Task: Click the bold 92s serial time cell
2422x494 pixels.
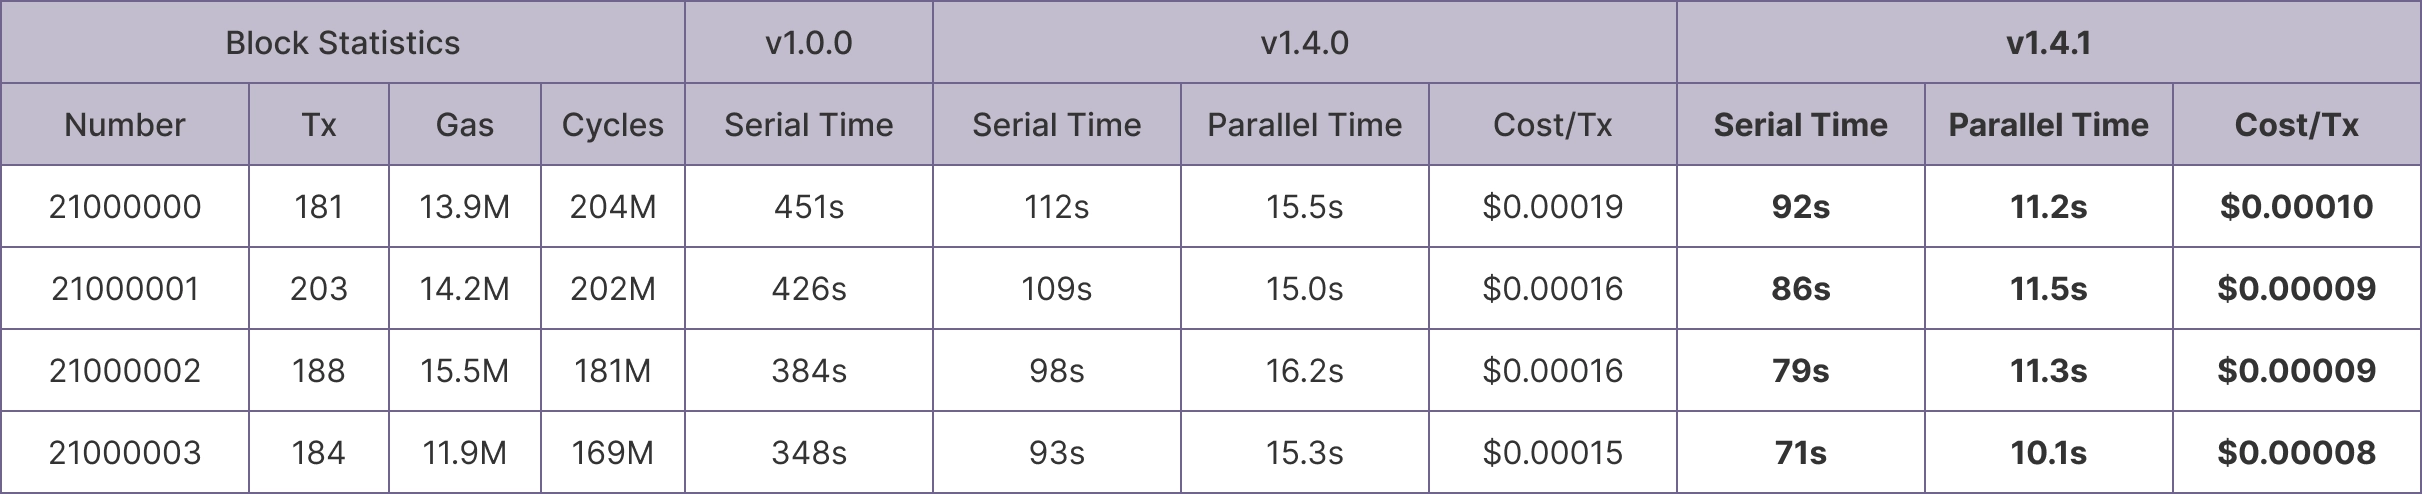Action: click(1800, 207)
